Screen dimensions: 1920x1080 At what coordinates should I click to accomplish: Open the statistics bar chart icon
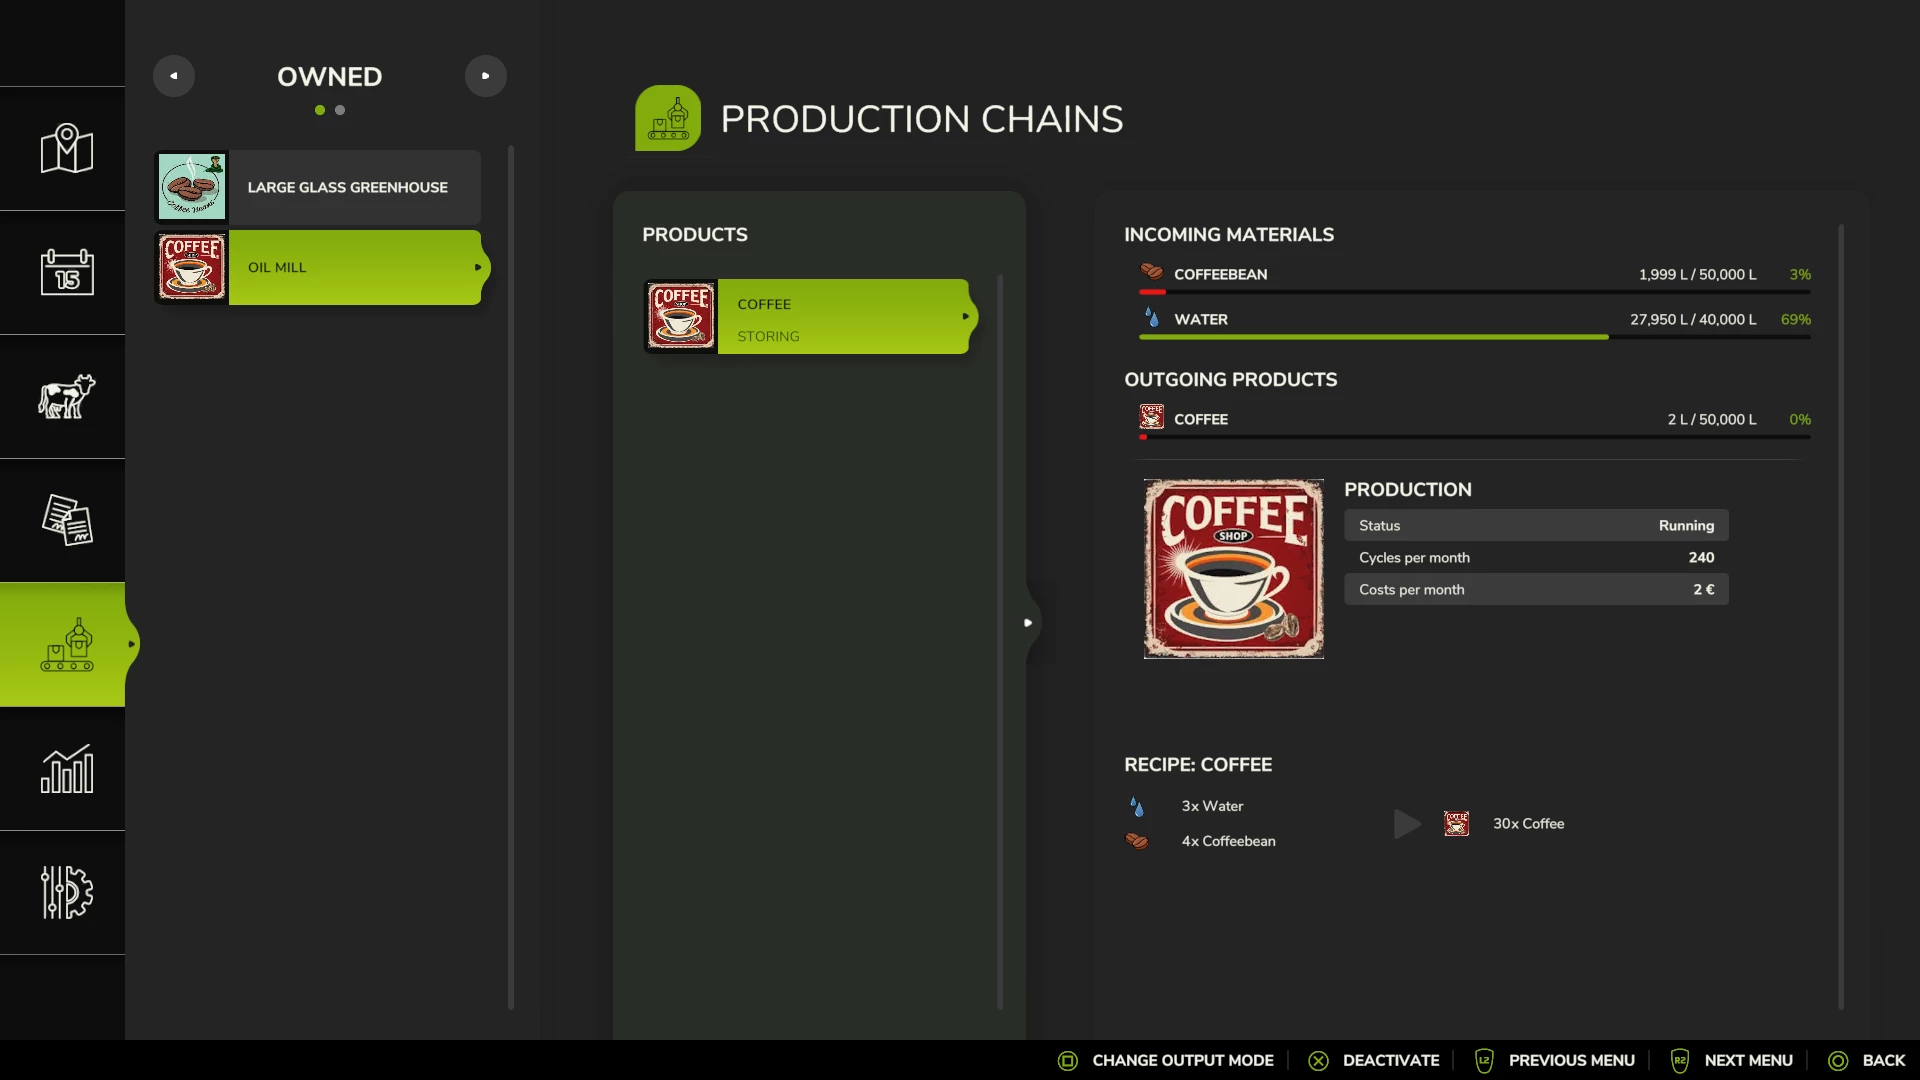point(66,769)
